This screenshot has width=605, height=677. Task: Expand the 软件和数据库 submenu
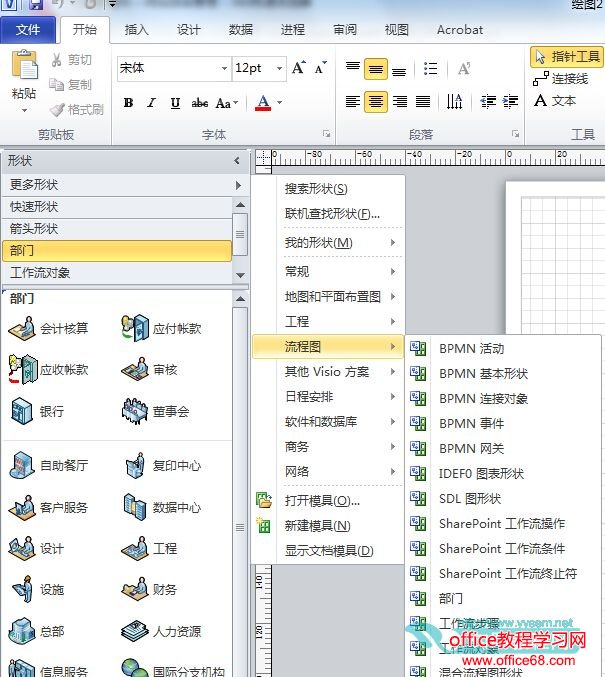coord(328,421)
